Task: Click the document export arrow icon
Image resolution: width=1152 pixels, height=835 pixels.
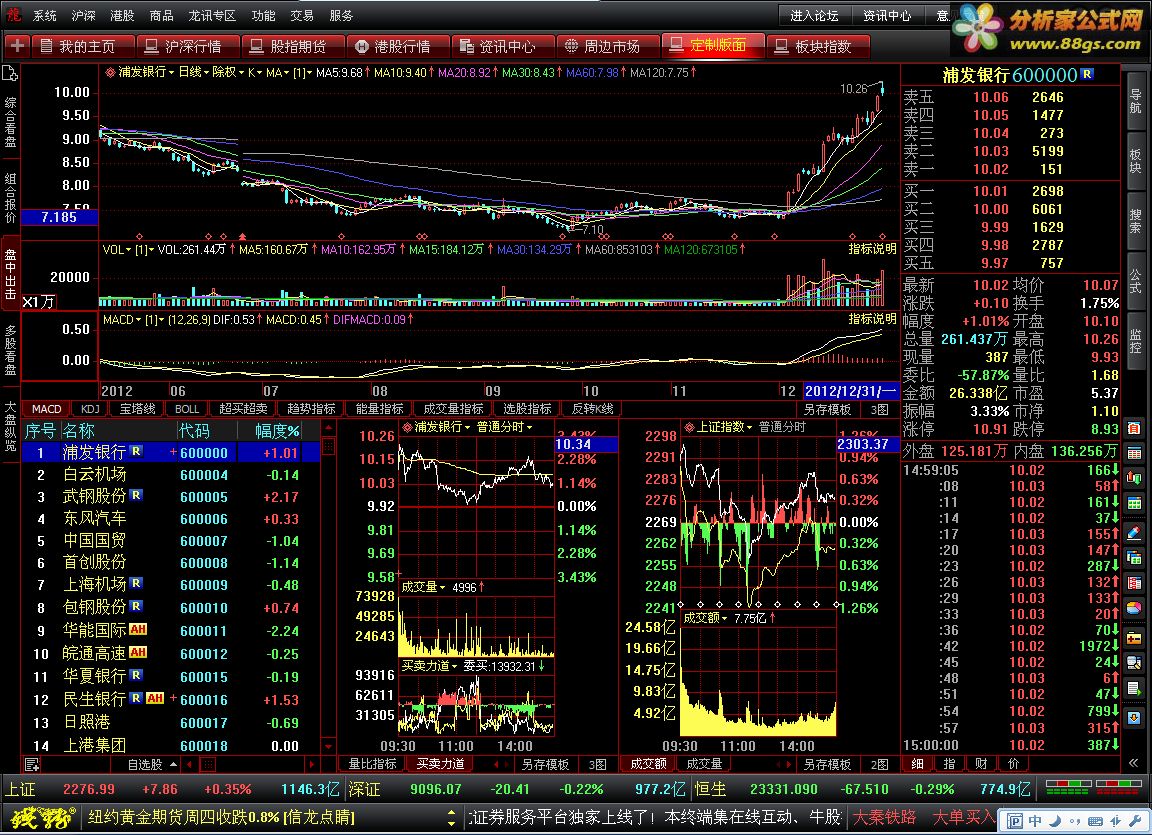Action: 1134,689
